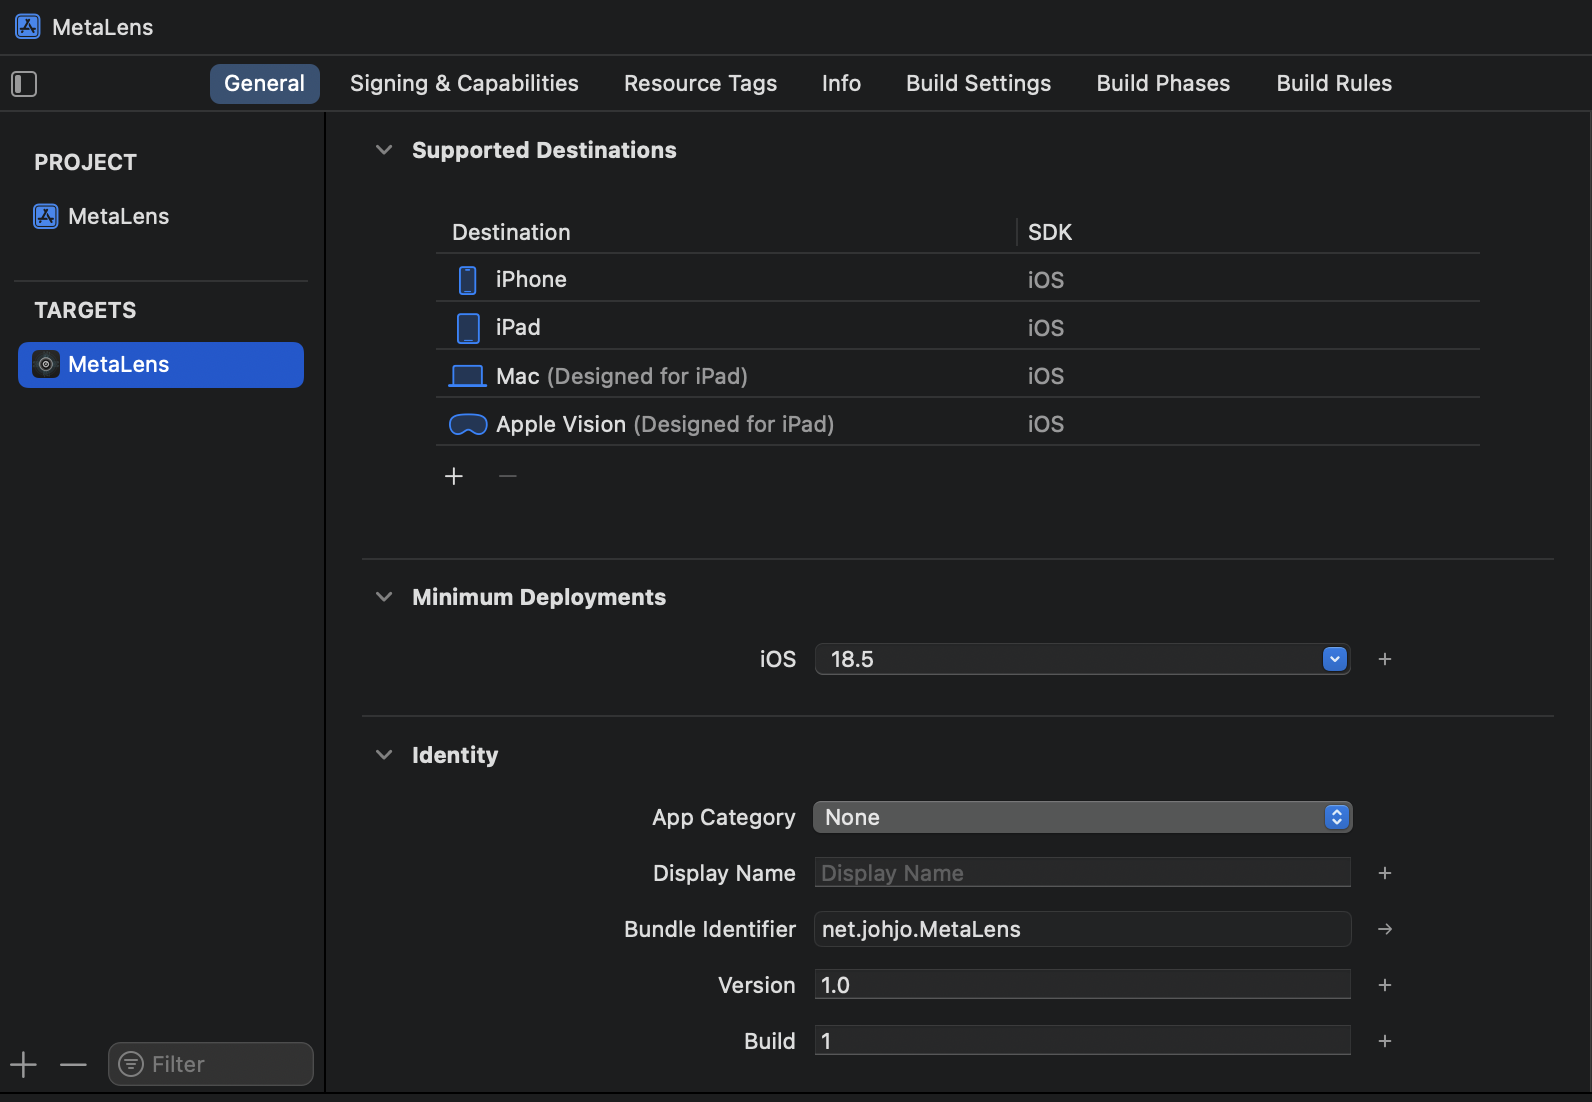Open the Signing & Capabilities tab
Screen dimensions: 1592x1102
[464, 84]
